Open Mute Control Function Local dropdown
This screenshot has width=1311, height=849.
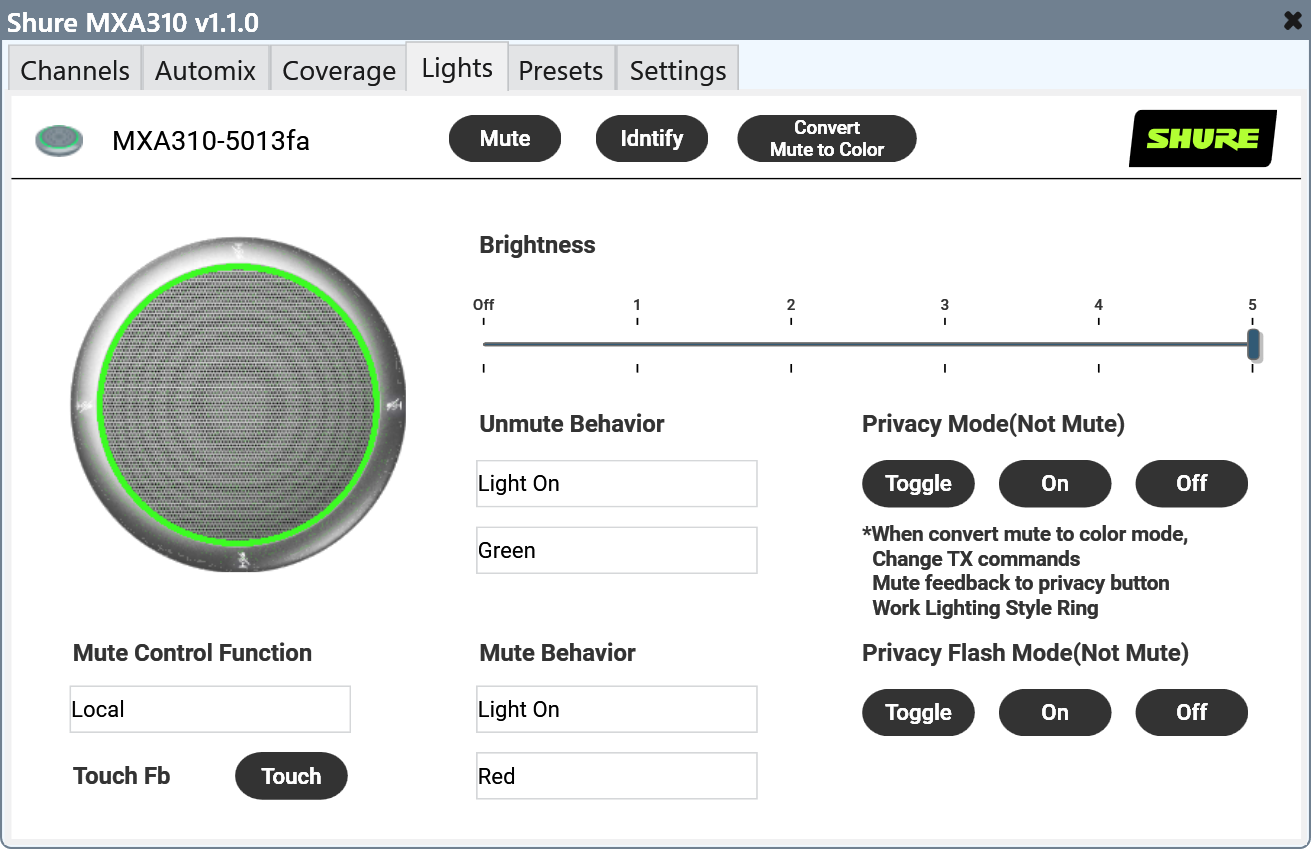210,710
